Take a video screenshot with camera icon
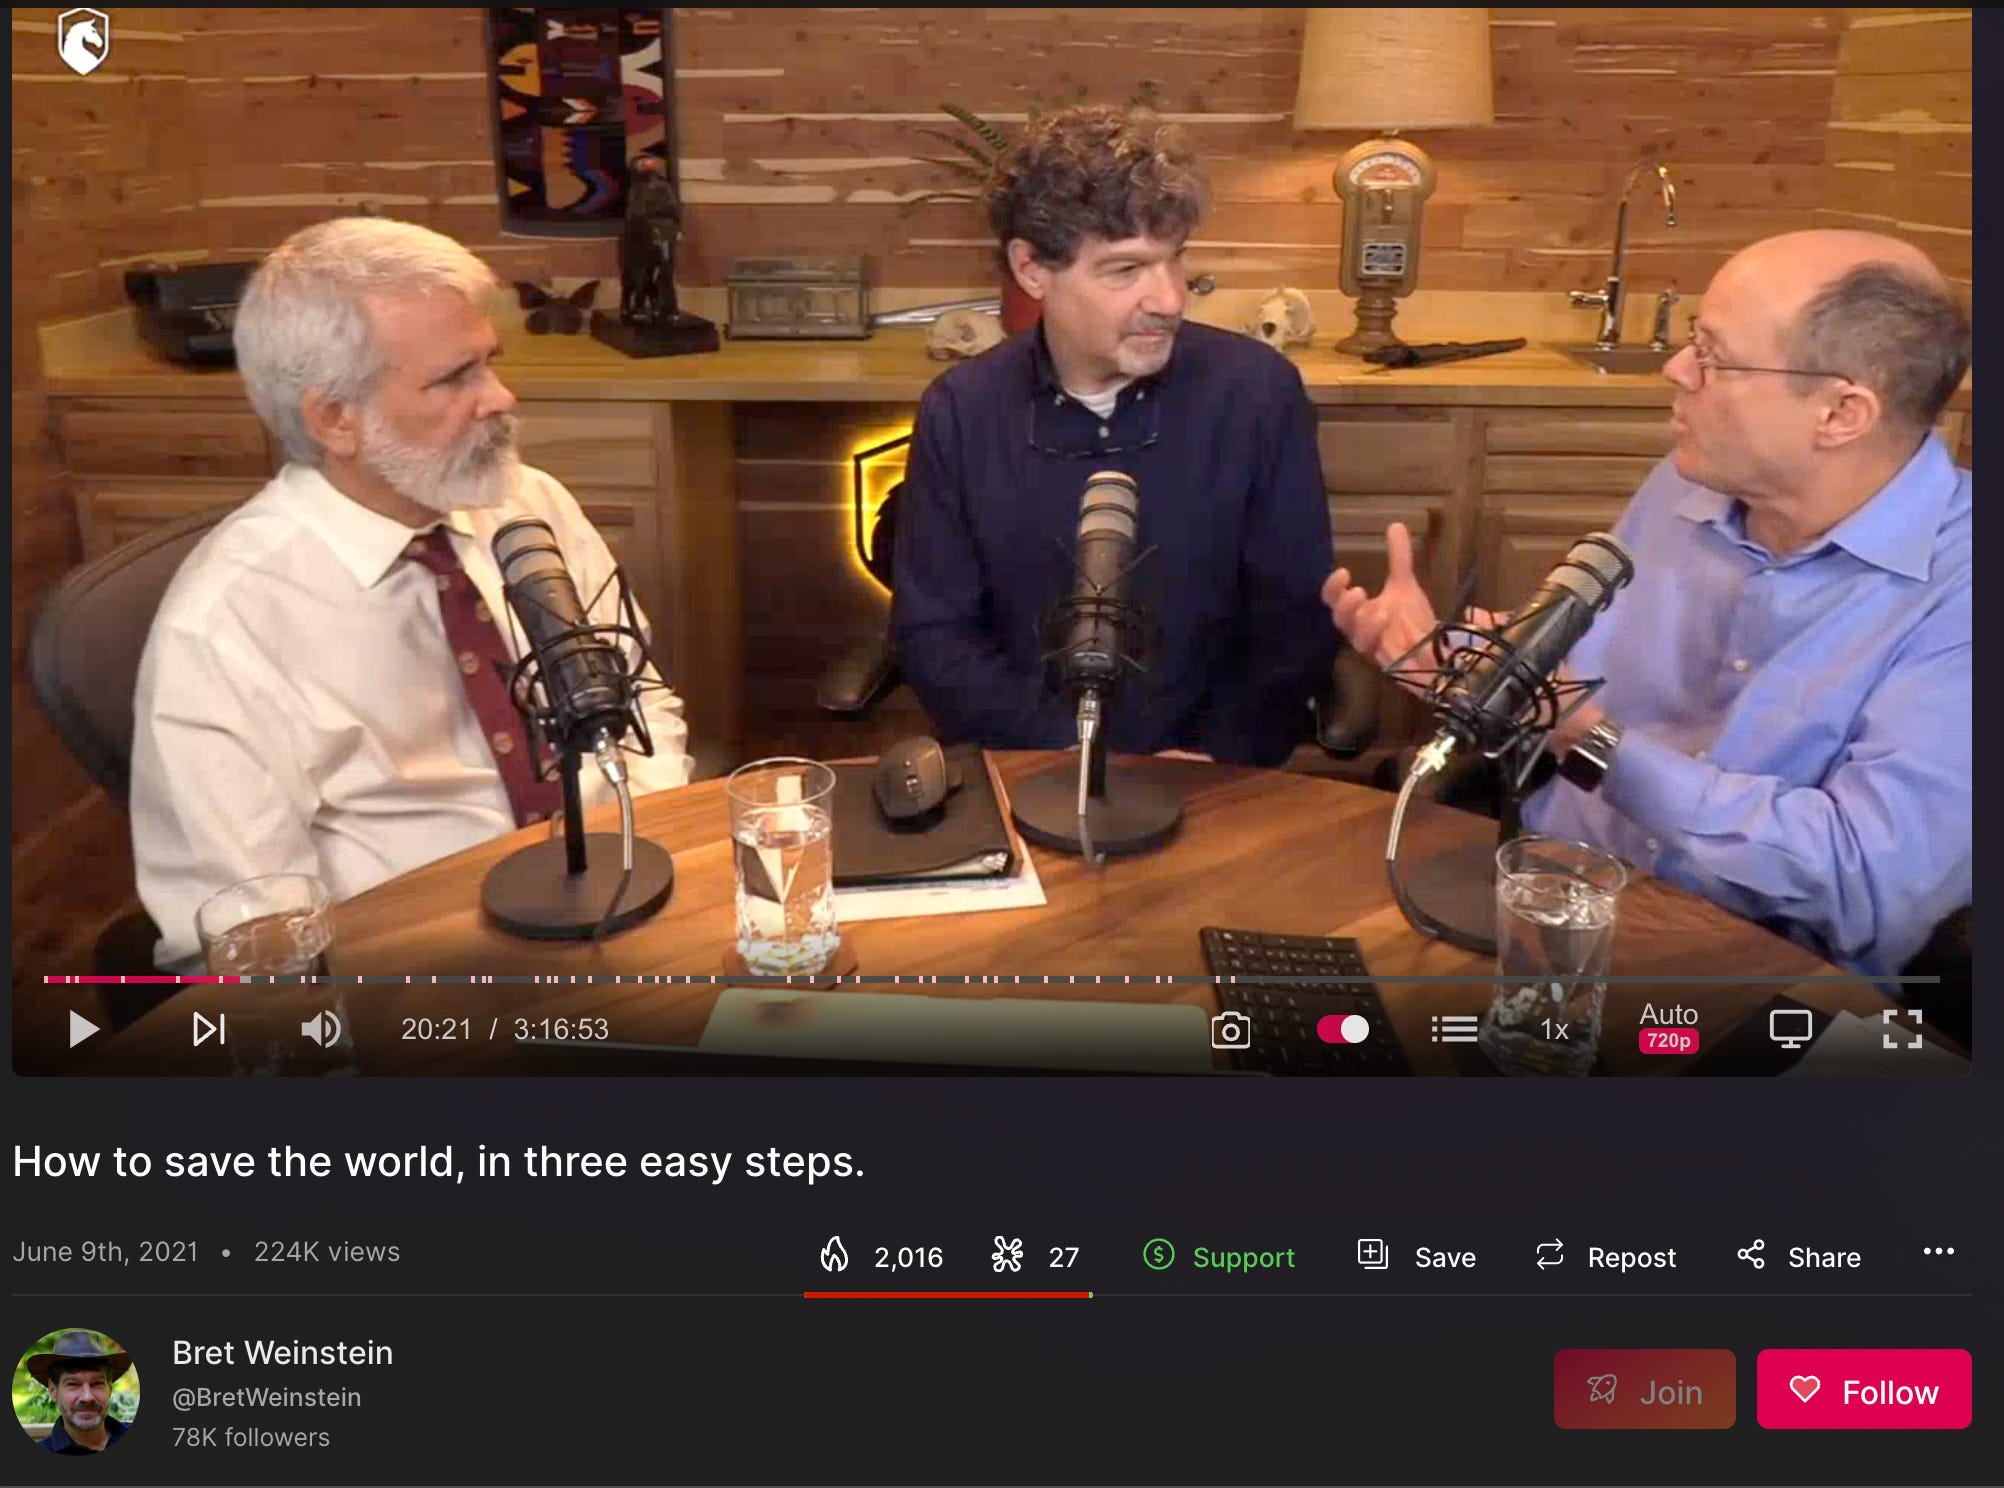 point(1230,1030)
